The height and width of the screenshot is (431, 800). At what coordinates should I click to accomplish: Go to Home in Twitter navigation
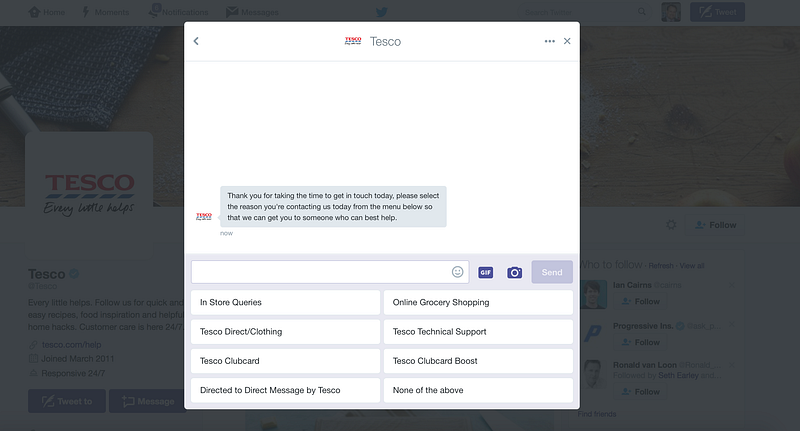(x=46, y=12)
